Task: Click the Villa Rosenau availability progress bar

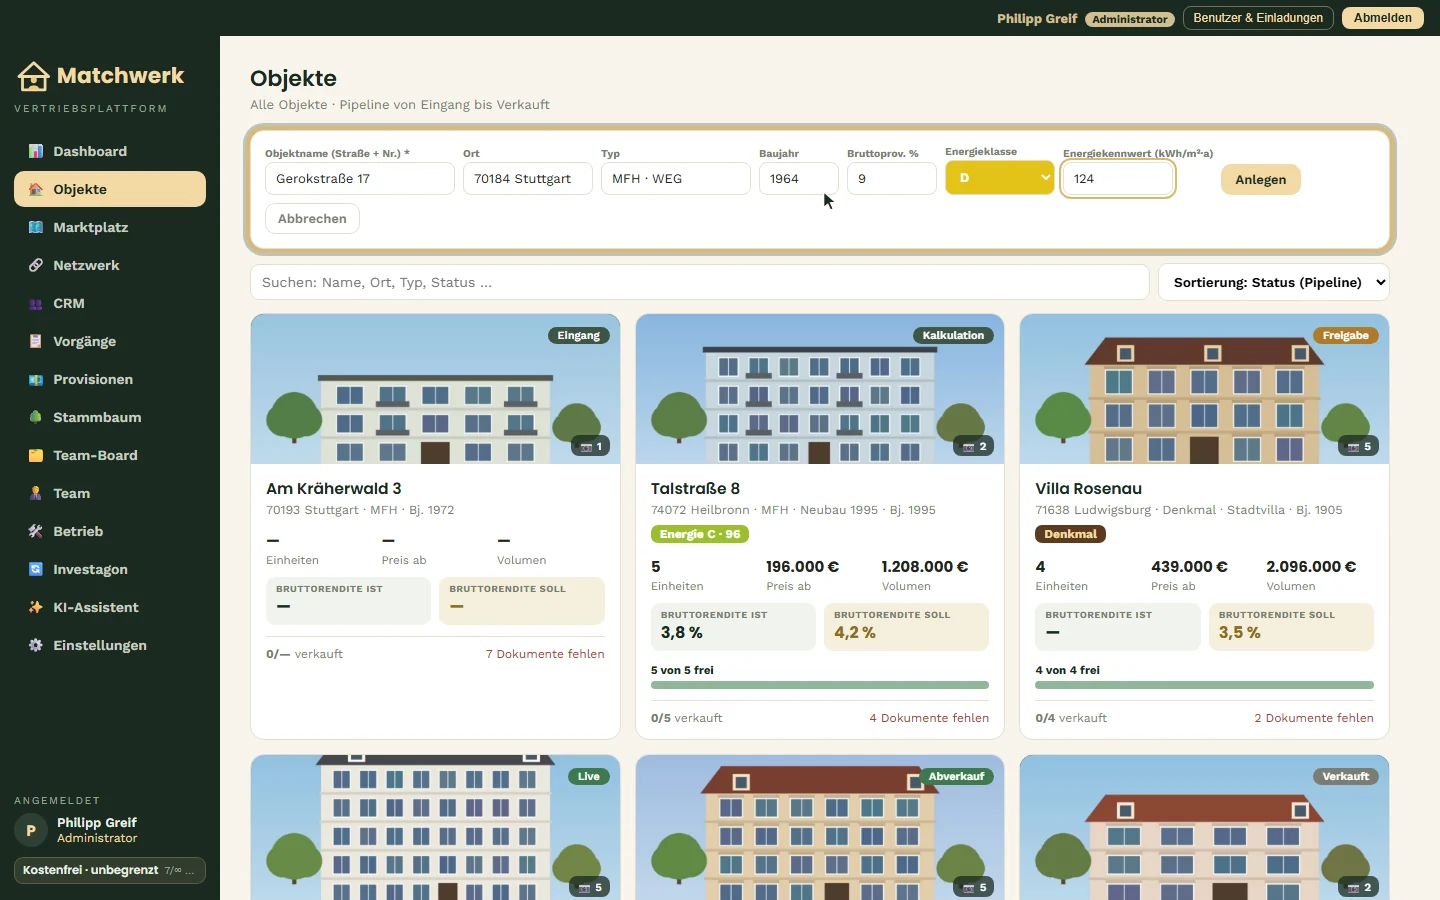Action: 1204,685
